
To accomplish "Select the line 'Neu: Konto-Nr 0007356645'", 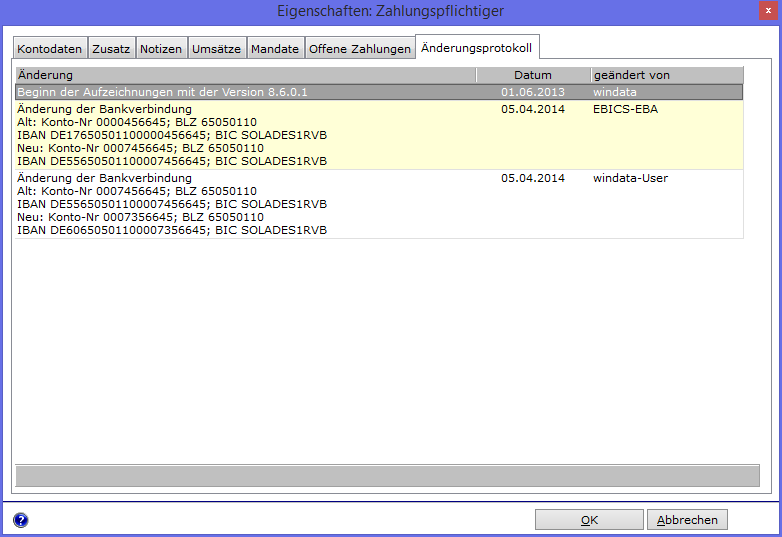I will click(140, 217).
